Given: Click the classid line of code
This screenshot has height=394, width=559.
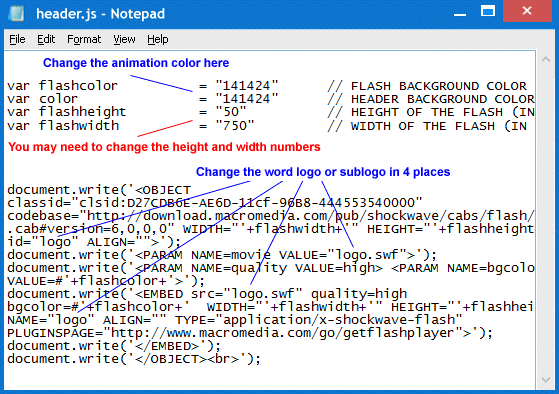Looking at the screenshot, I should (215, 203).
